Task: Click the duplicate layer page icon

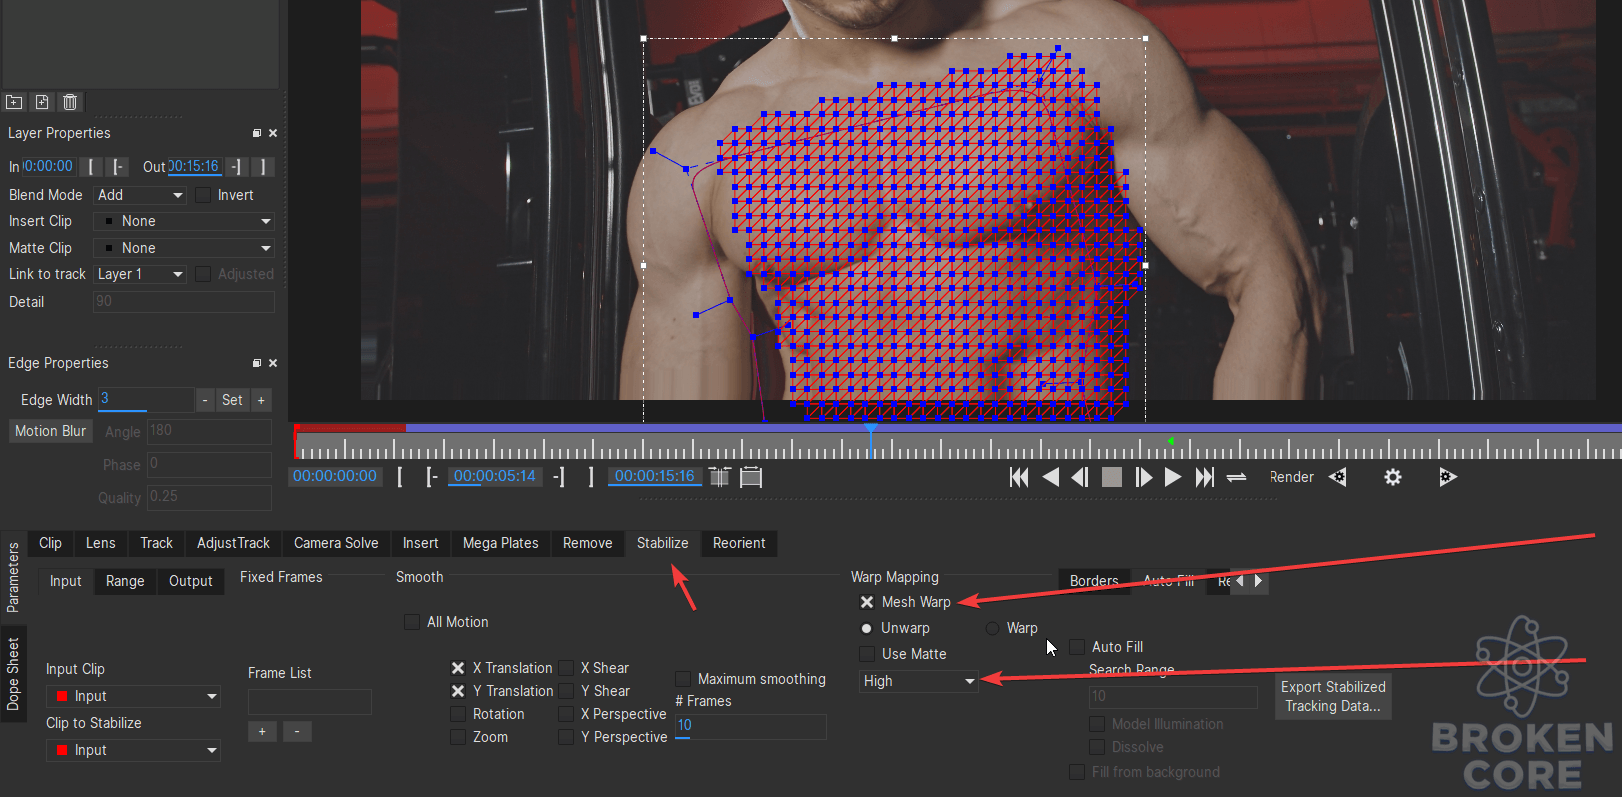Action: pyautogui.click(x=42, y=102)
